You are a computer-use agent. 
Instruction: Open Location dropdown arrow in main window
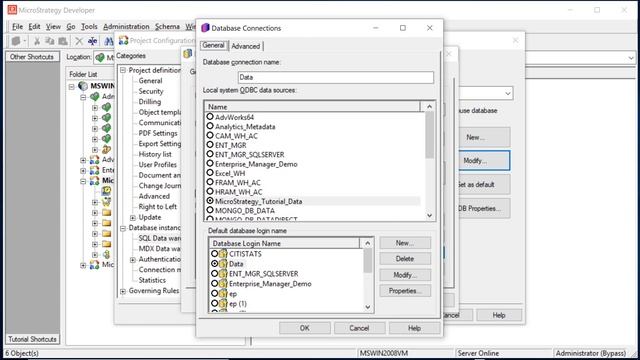pyautogui.click(x=631, y=58)
